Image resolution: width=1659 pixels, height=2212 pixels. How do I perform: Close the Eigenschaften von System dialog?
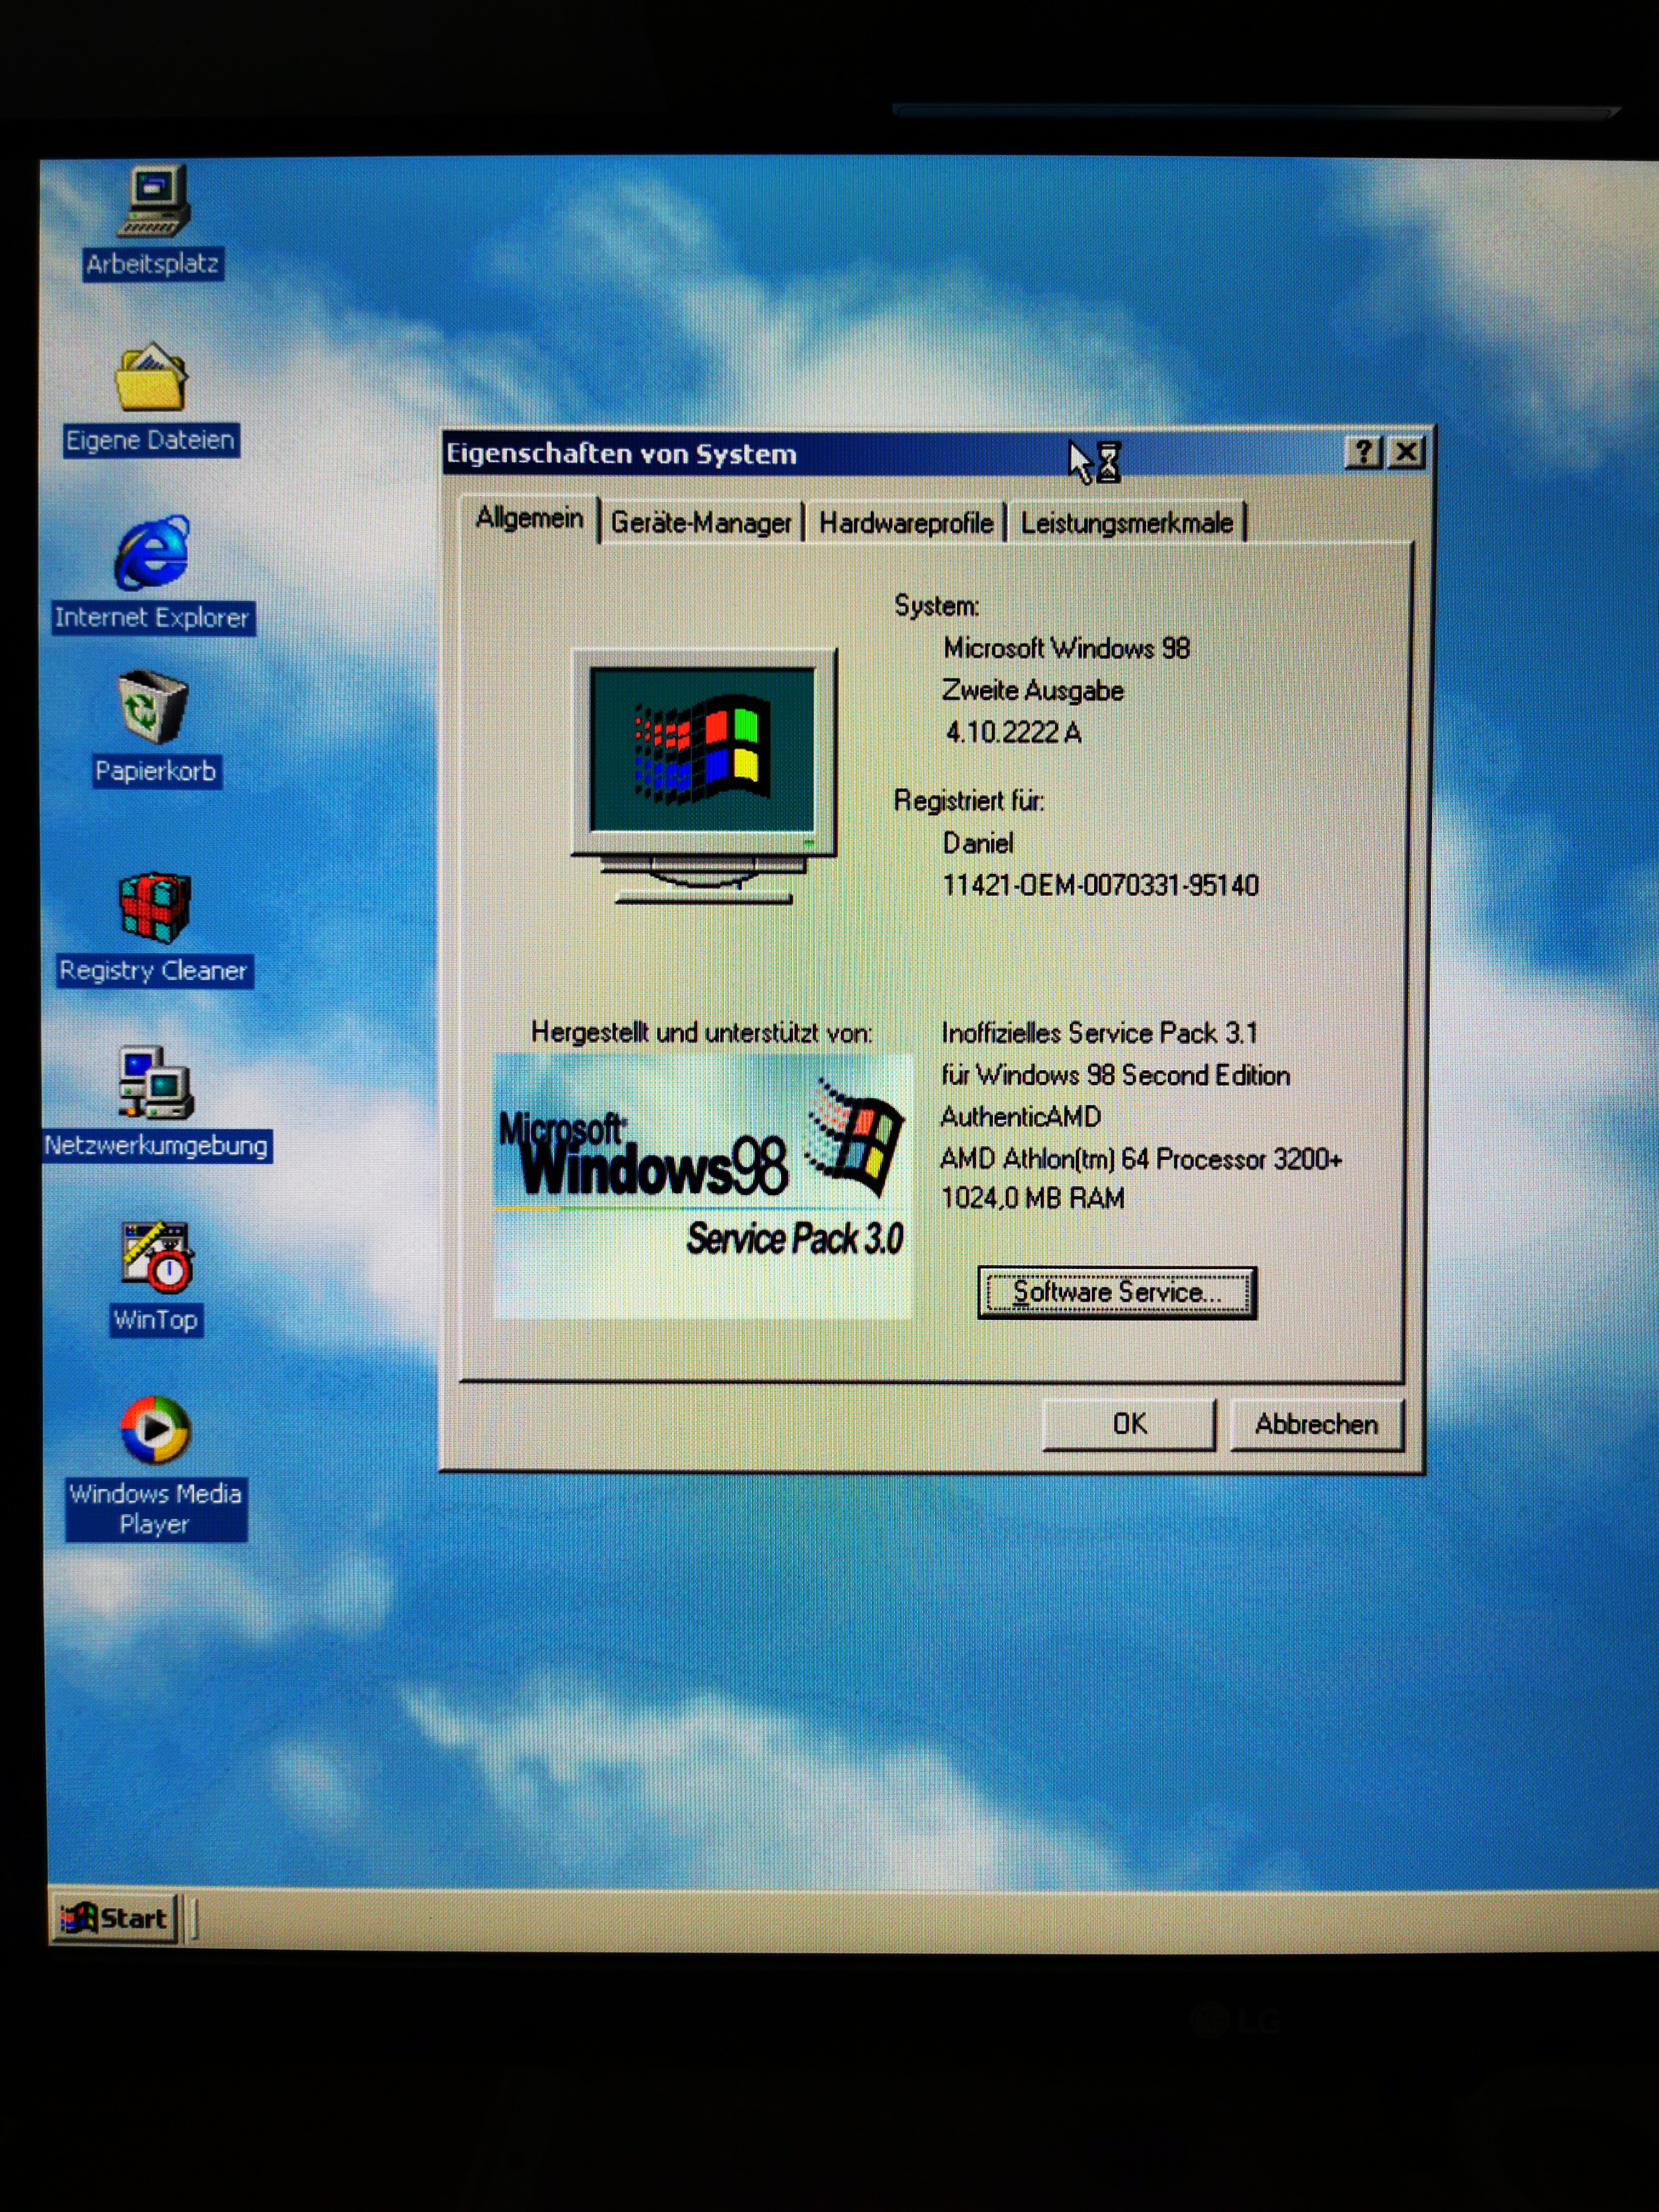tap(1407, 453)
